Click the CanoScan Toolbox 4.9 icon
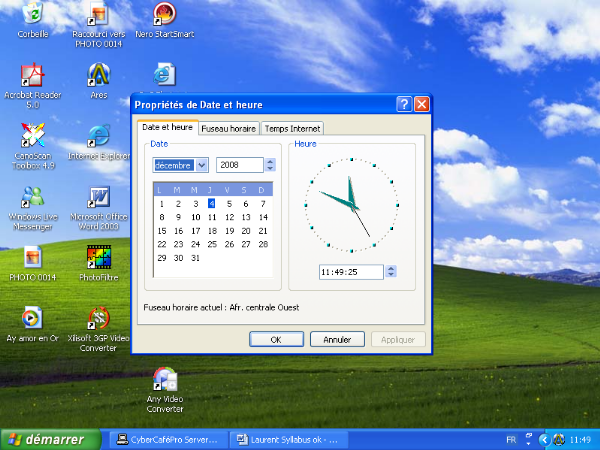600x450 pixels. (x=33, y=136)
